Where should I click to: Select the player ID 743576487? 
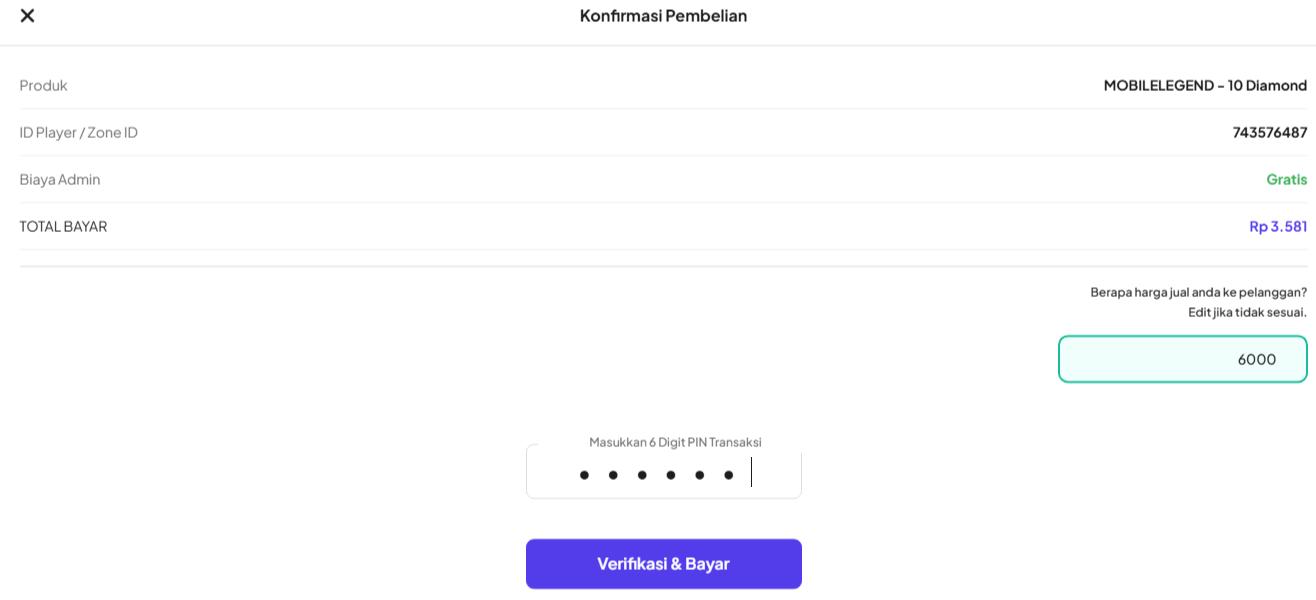1269,133
